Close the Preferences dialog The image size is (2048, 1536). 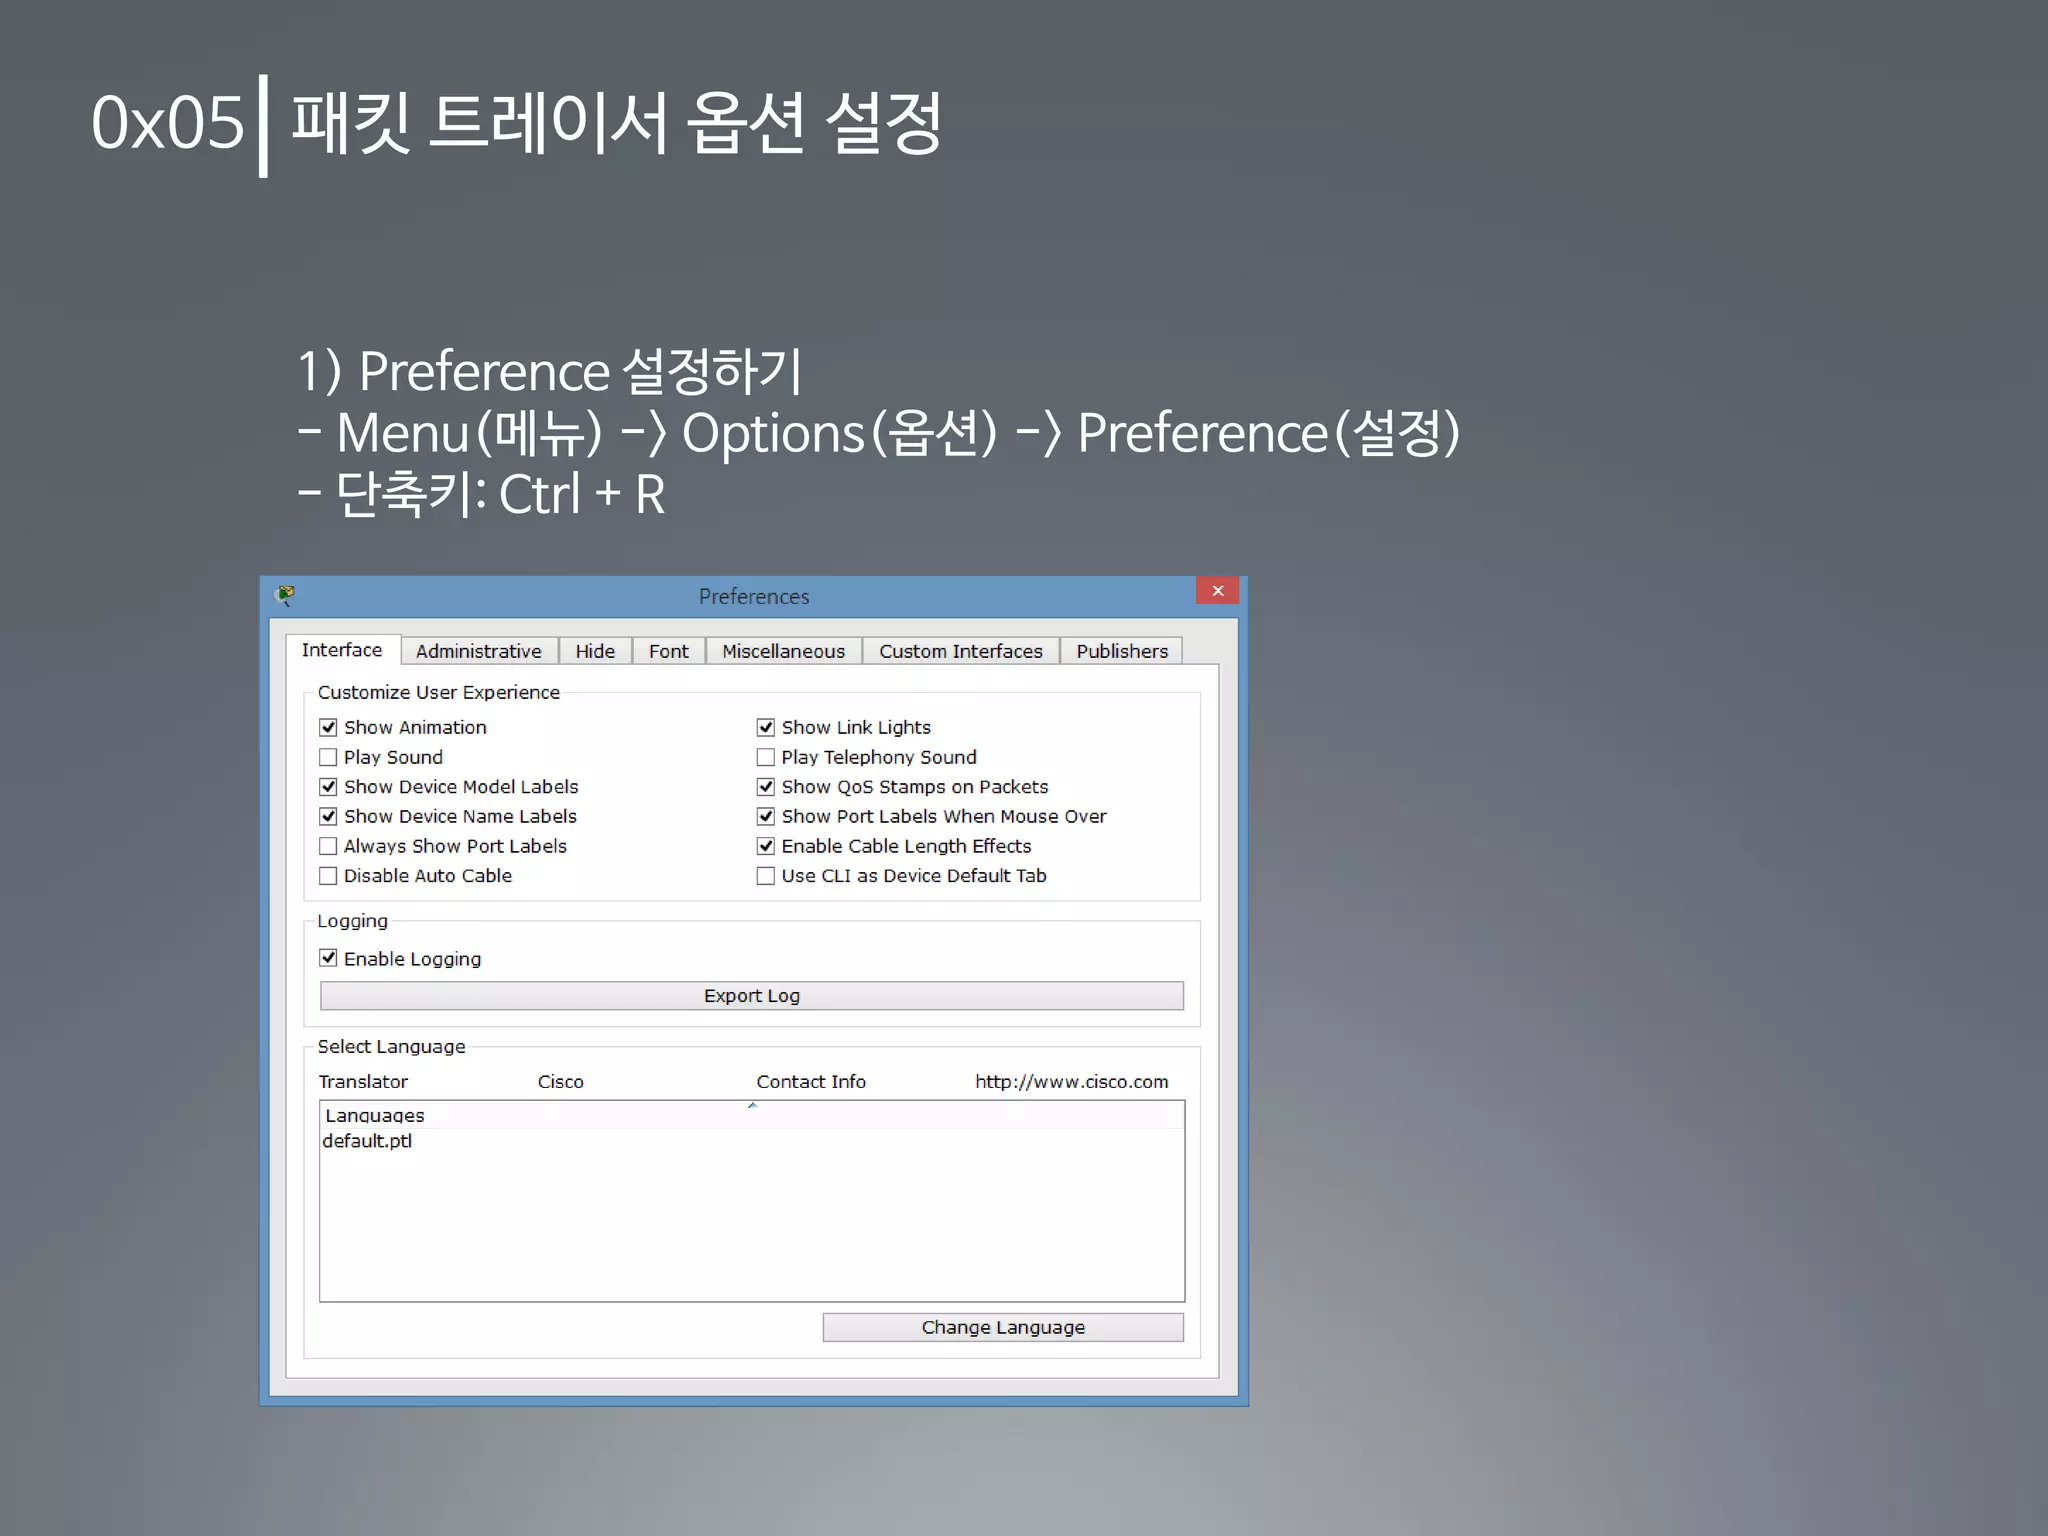1217,590
